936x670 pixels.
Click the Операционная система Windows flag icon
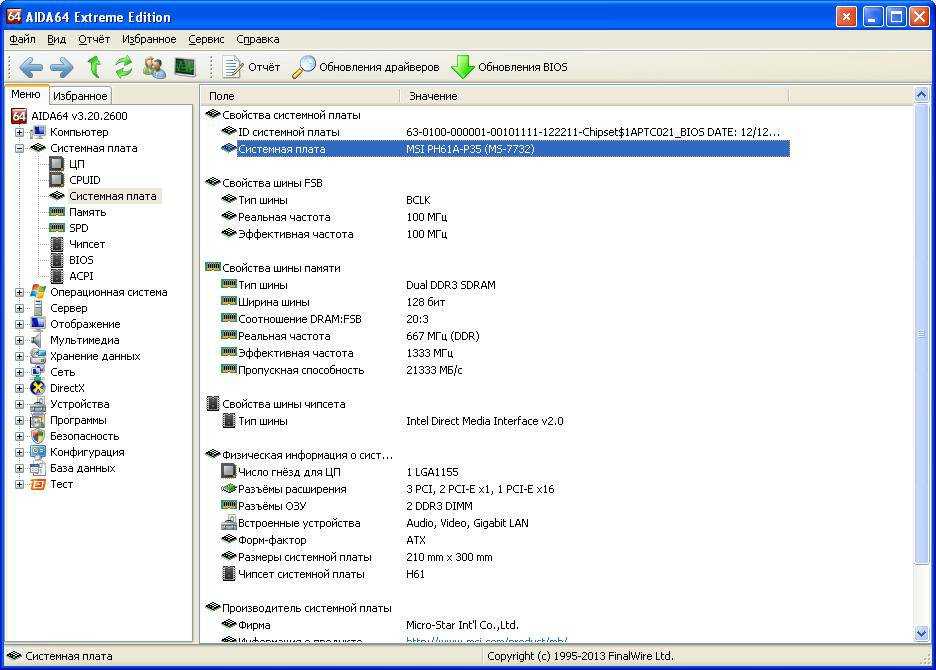38,292
